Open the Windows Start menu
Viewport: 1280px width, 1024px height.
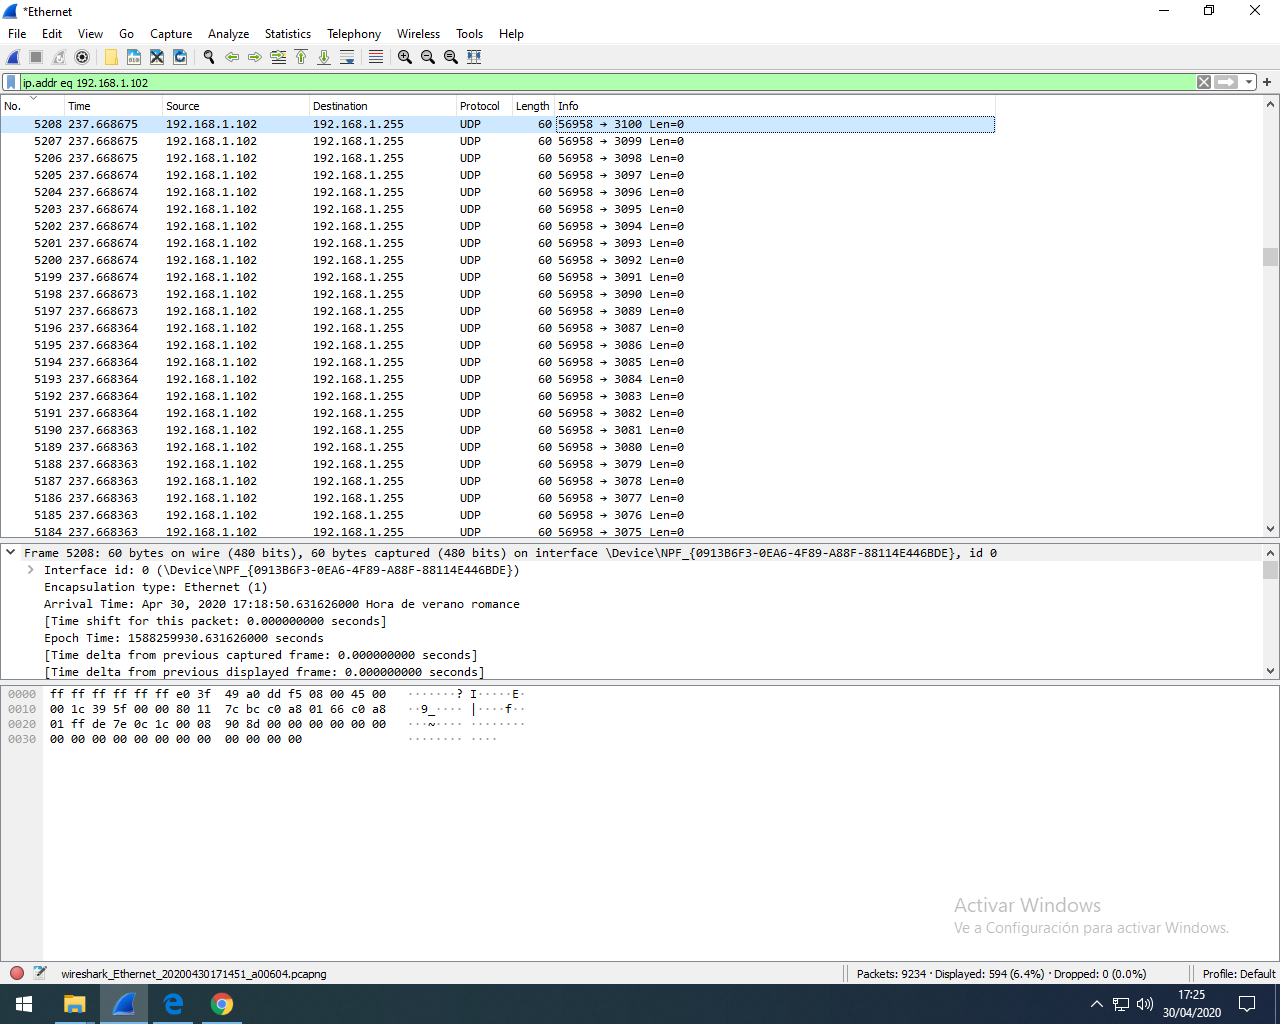click(24, 1004)
